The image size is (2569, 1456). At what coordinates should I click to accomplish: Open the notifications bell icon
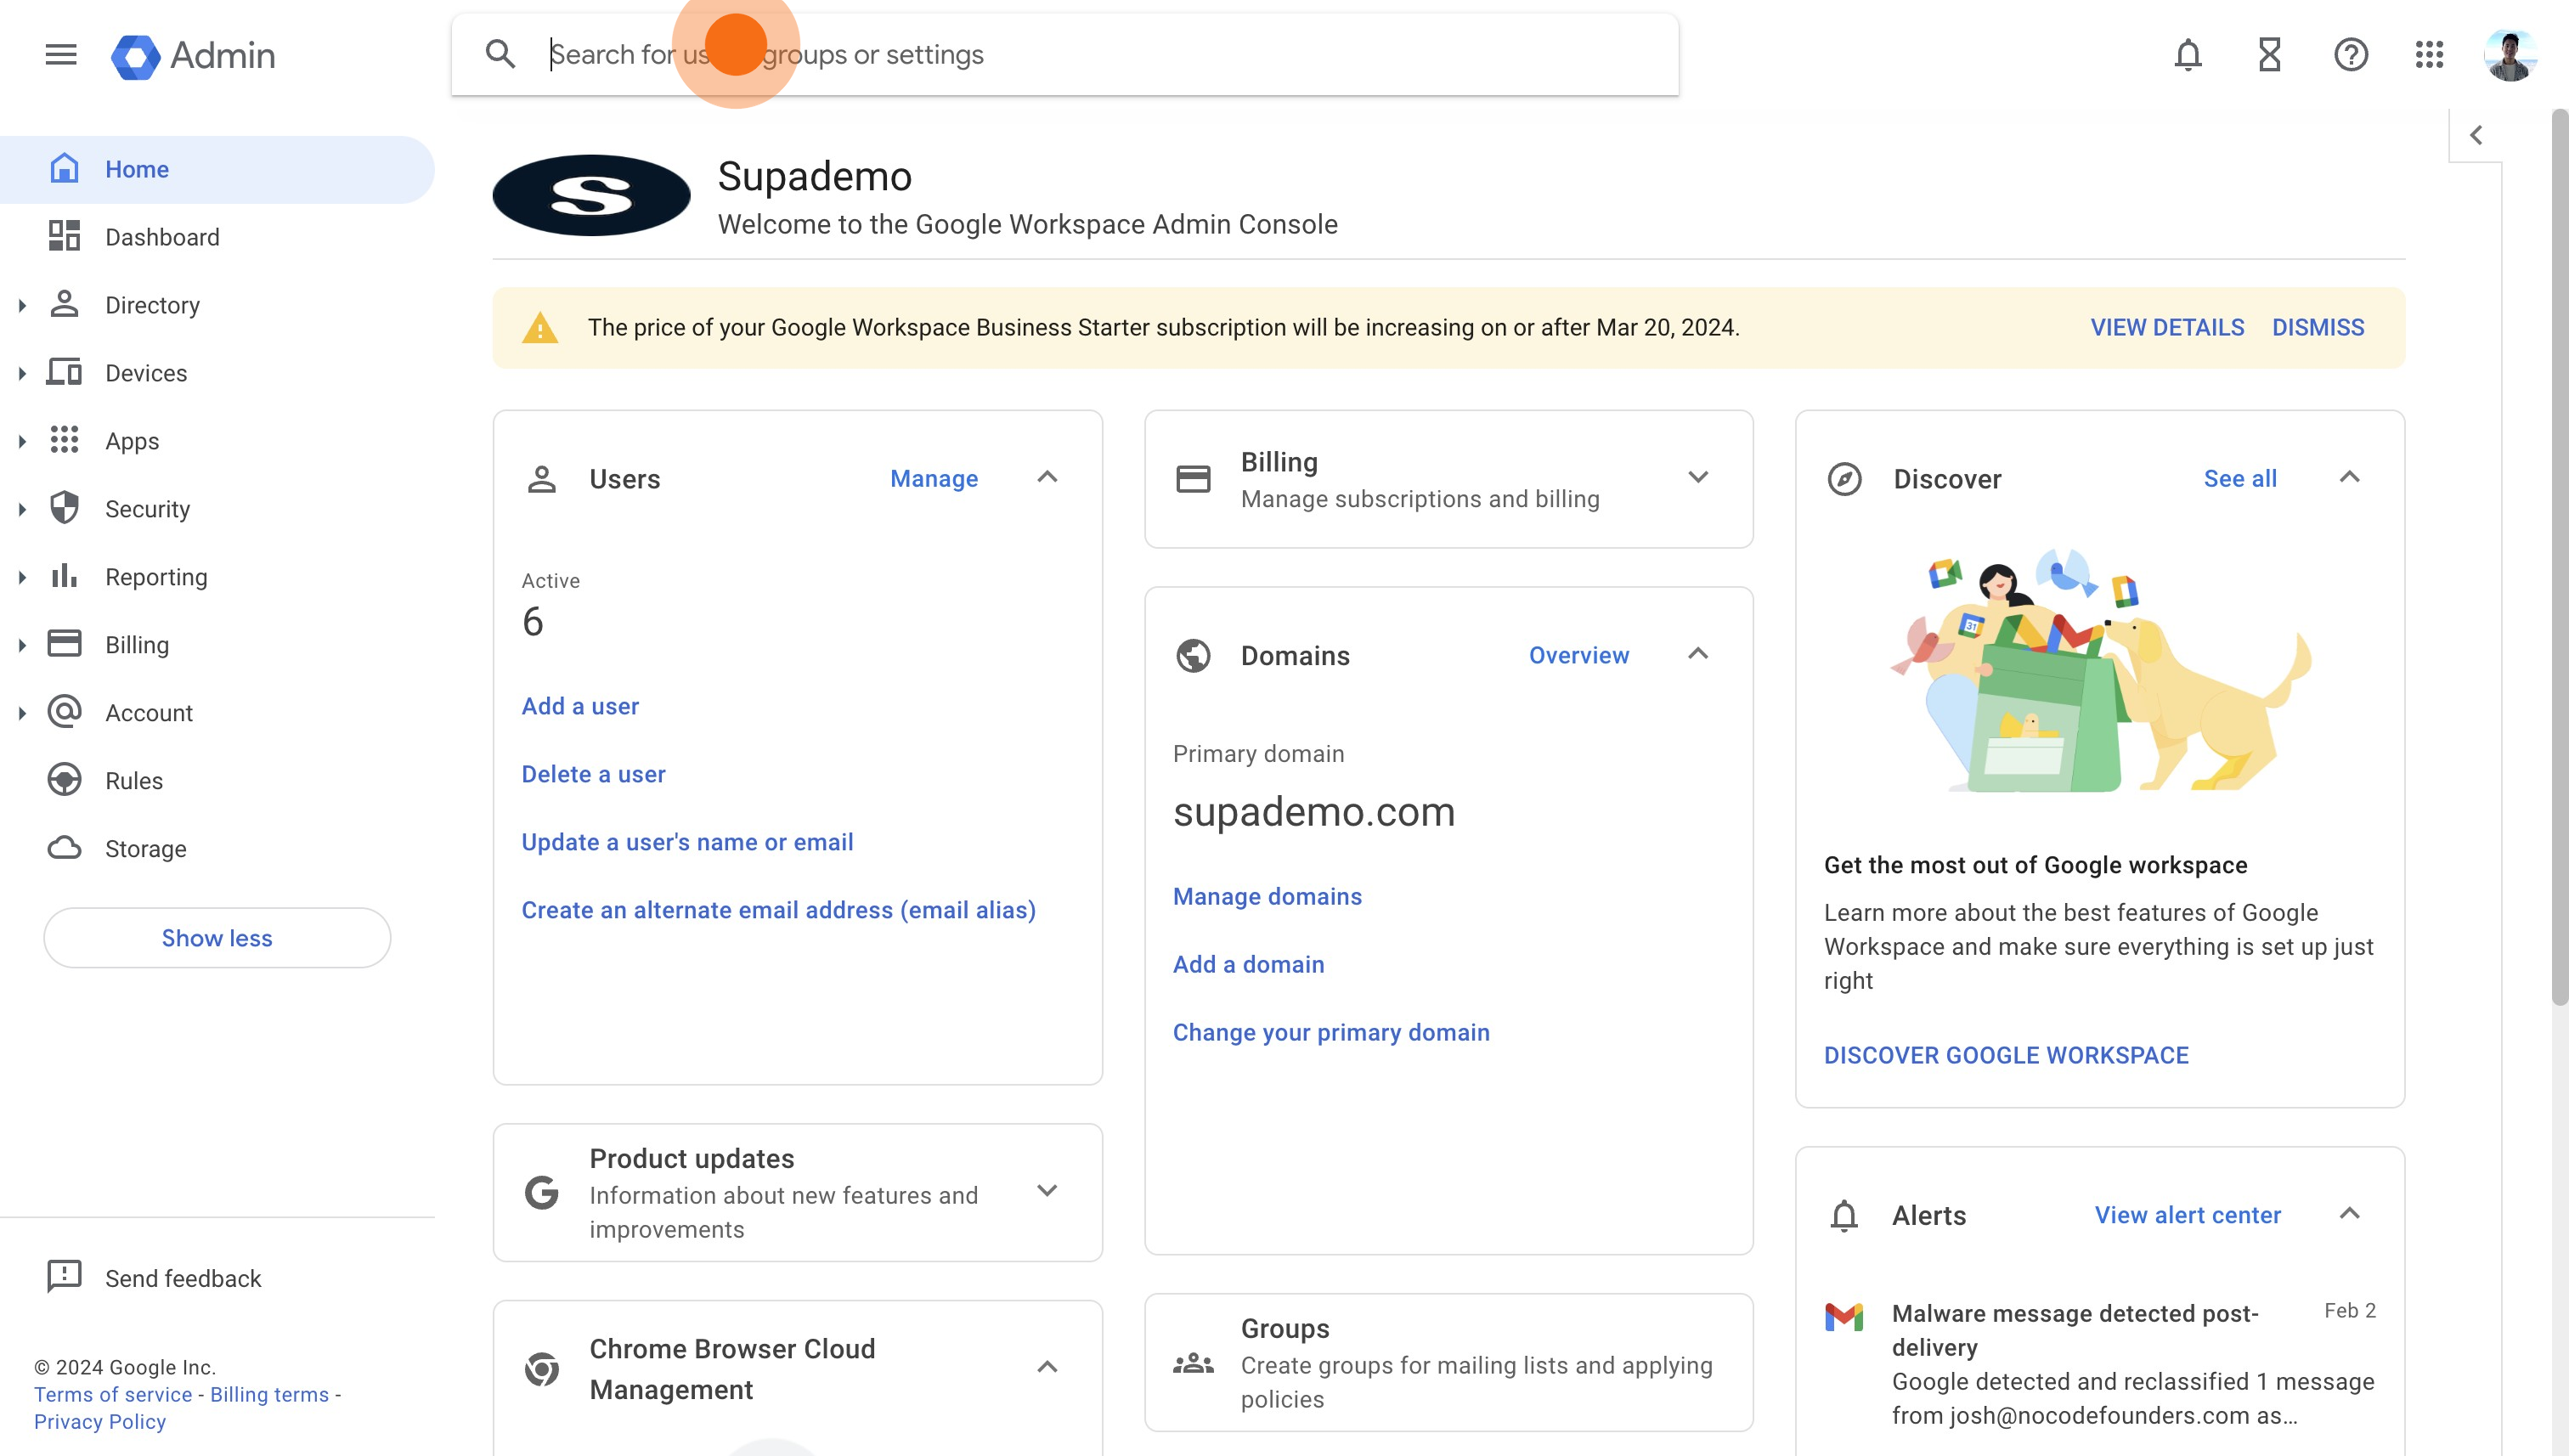coord(2187,54)
